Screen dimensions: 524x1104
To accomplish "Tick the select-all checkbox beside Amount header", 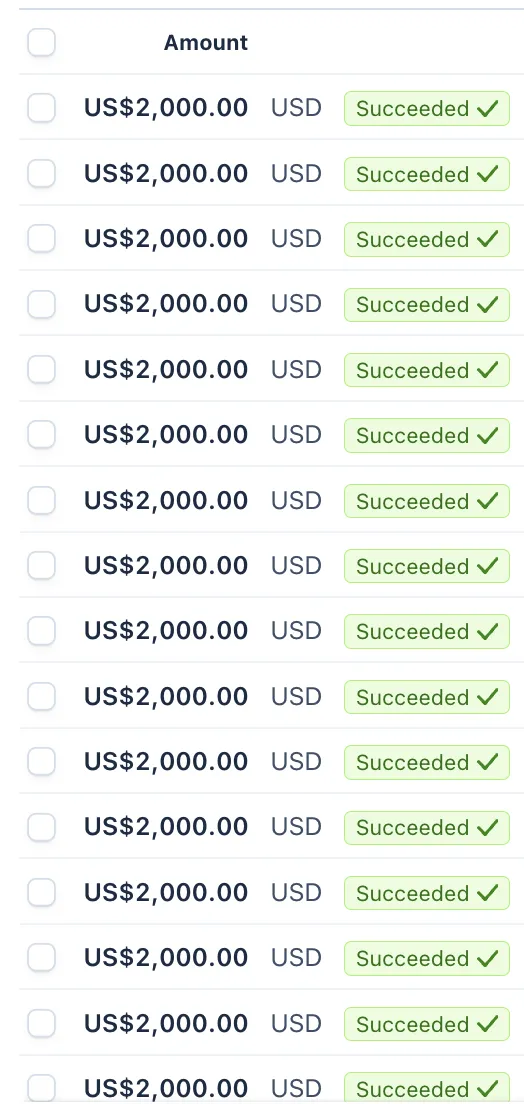I will coord(42,43).
